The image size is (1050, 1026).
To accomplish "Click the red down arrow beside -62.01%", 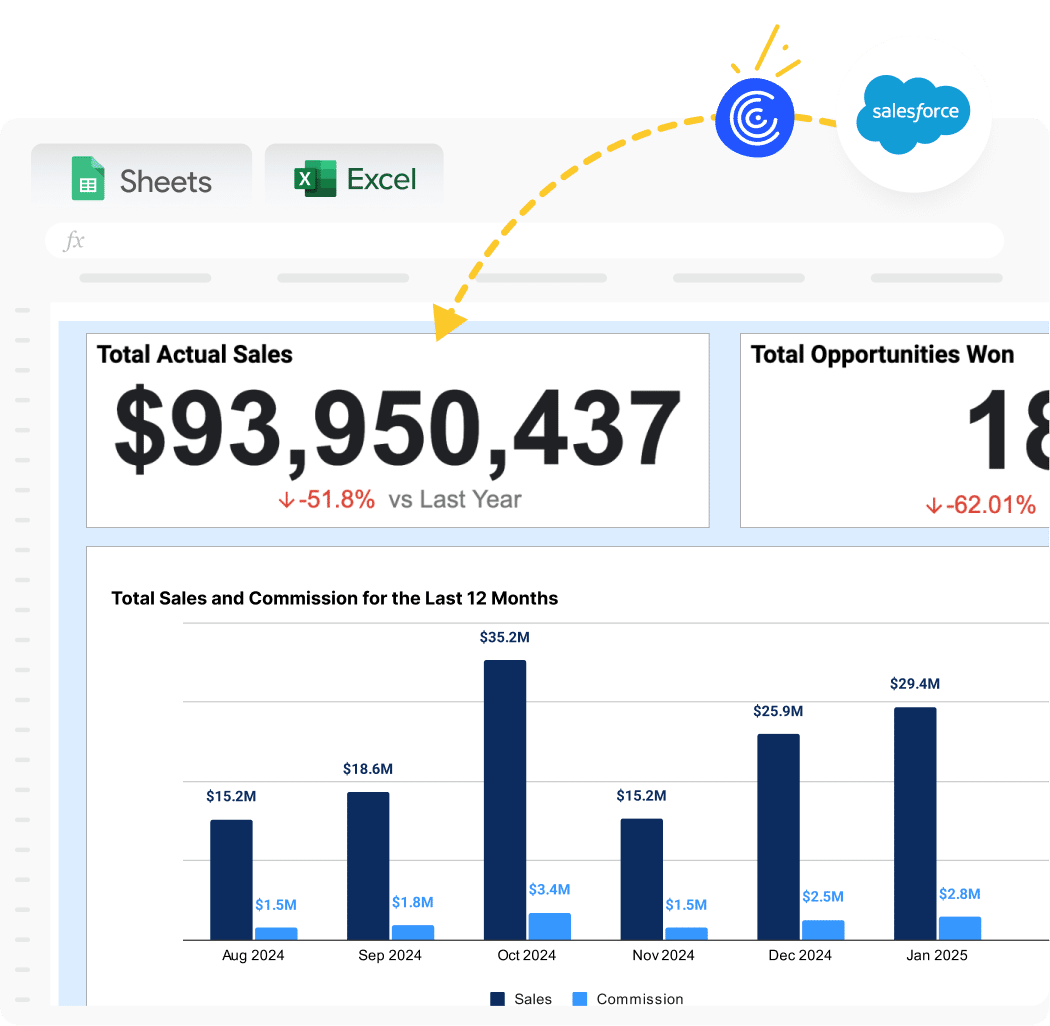I will click(x=934, y=506).
